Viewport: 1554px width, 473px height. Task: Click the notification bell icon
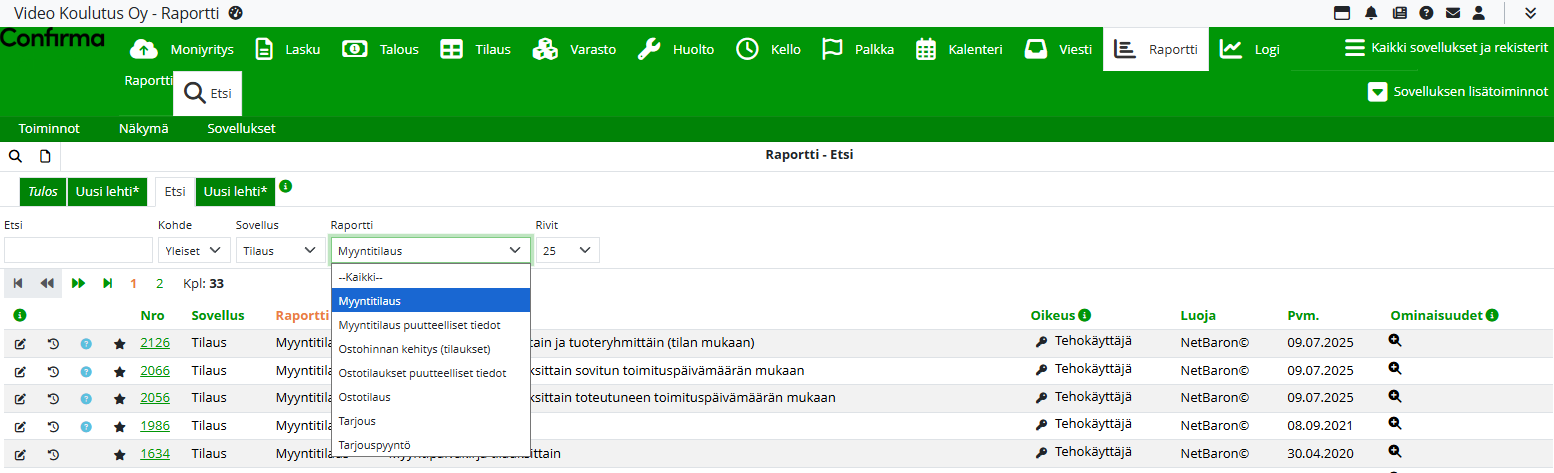1370,13
